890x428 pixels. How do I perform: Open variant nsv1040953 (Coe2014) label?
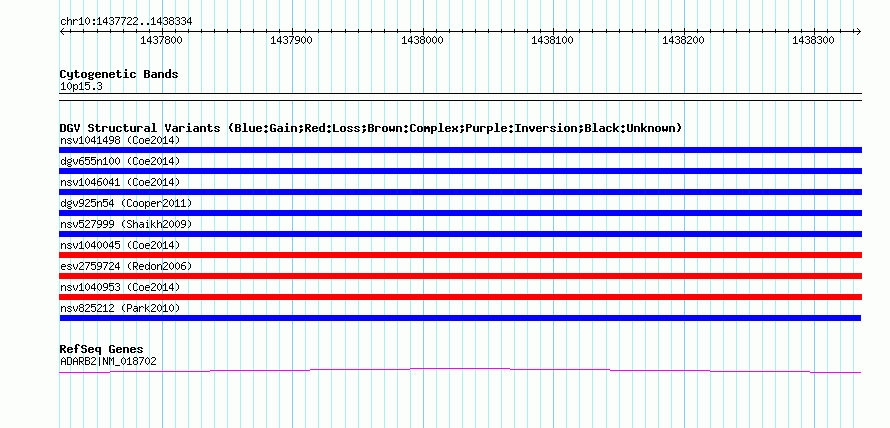pos(120,287)
